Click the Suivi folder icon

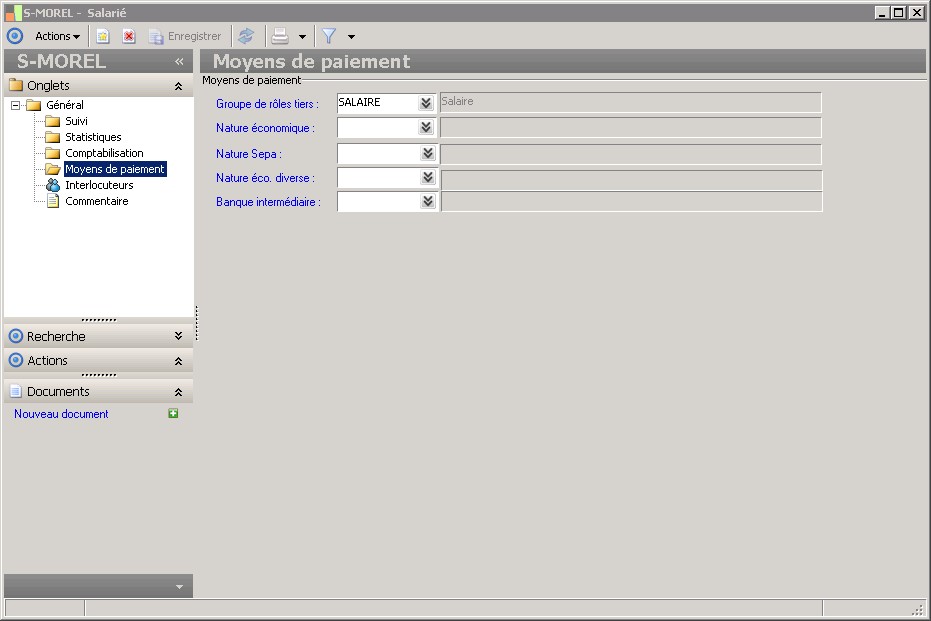53,121
